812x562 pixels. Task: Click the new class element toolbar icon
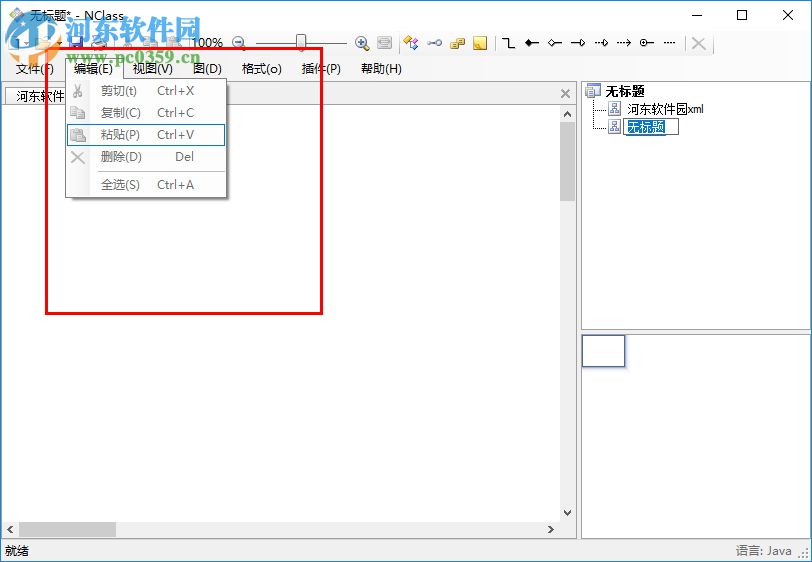pos(411,42)
